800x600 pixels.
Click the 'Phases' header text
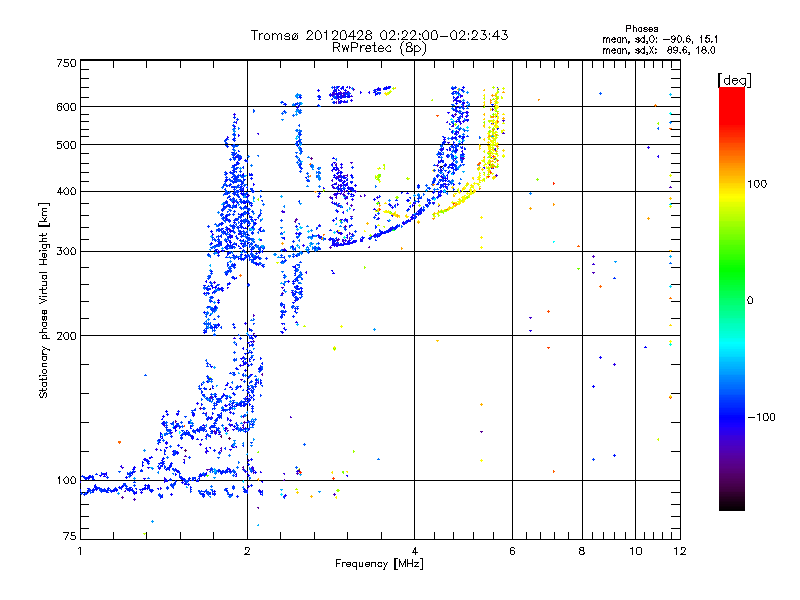coord(642,29)
